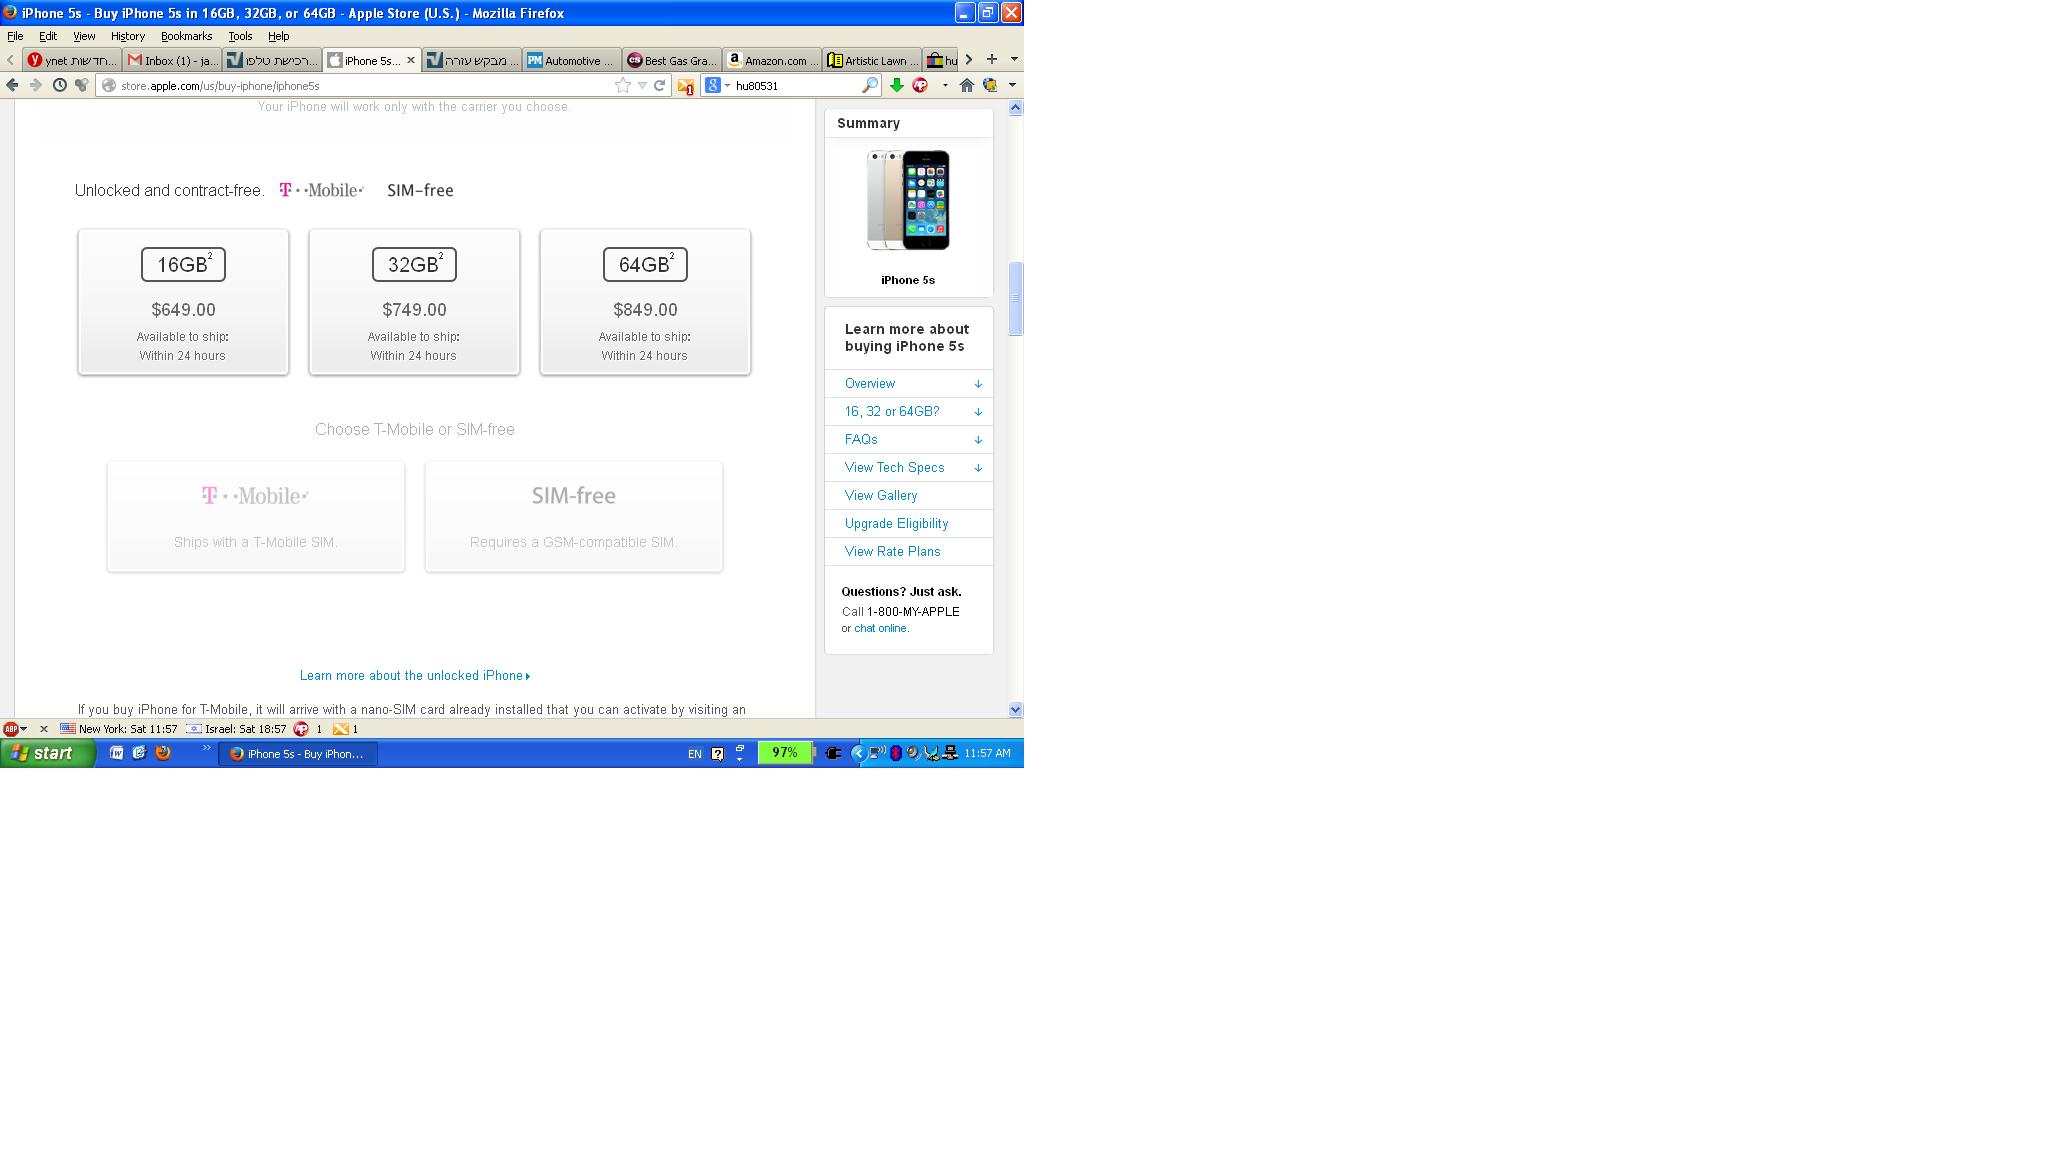Open the history clock icon in toolbar
The height and width of the screenshot is (1161, 2064).
60,86
